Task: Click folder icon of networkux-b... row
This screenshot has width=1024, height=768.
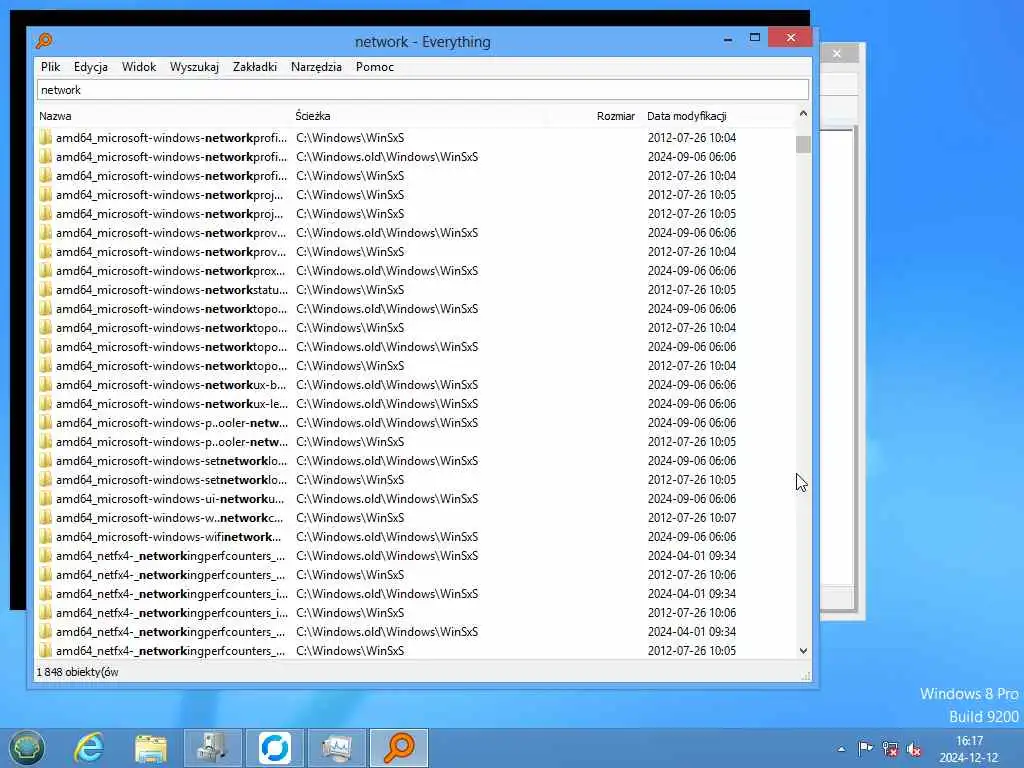Action: [x=45, y=385]
